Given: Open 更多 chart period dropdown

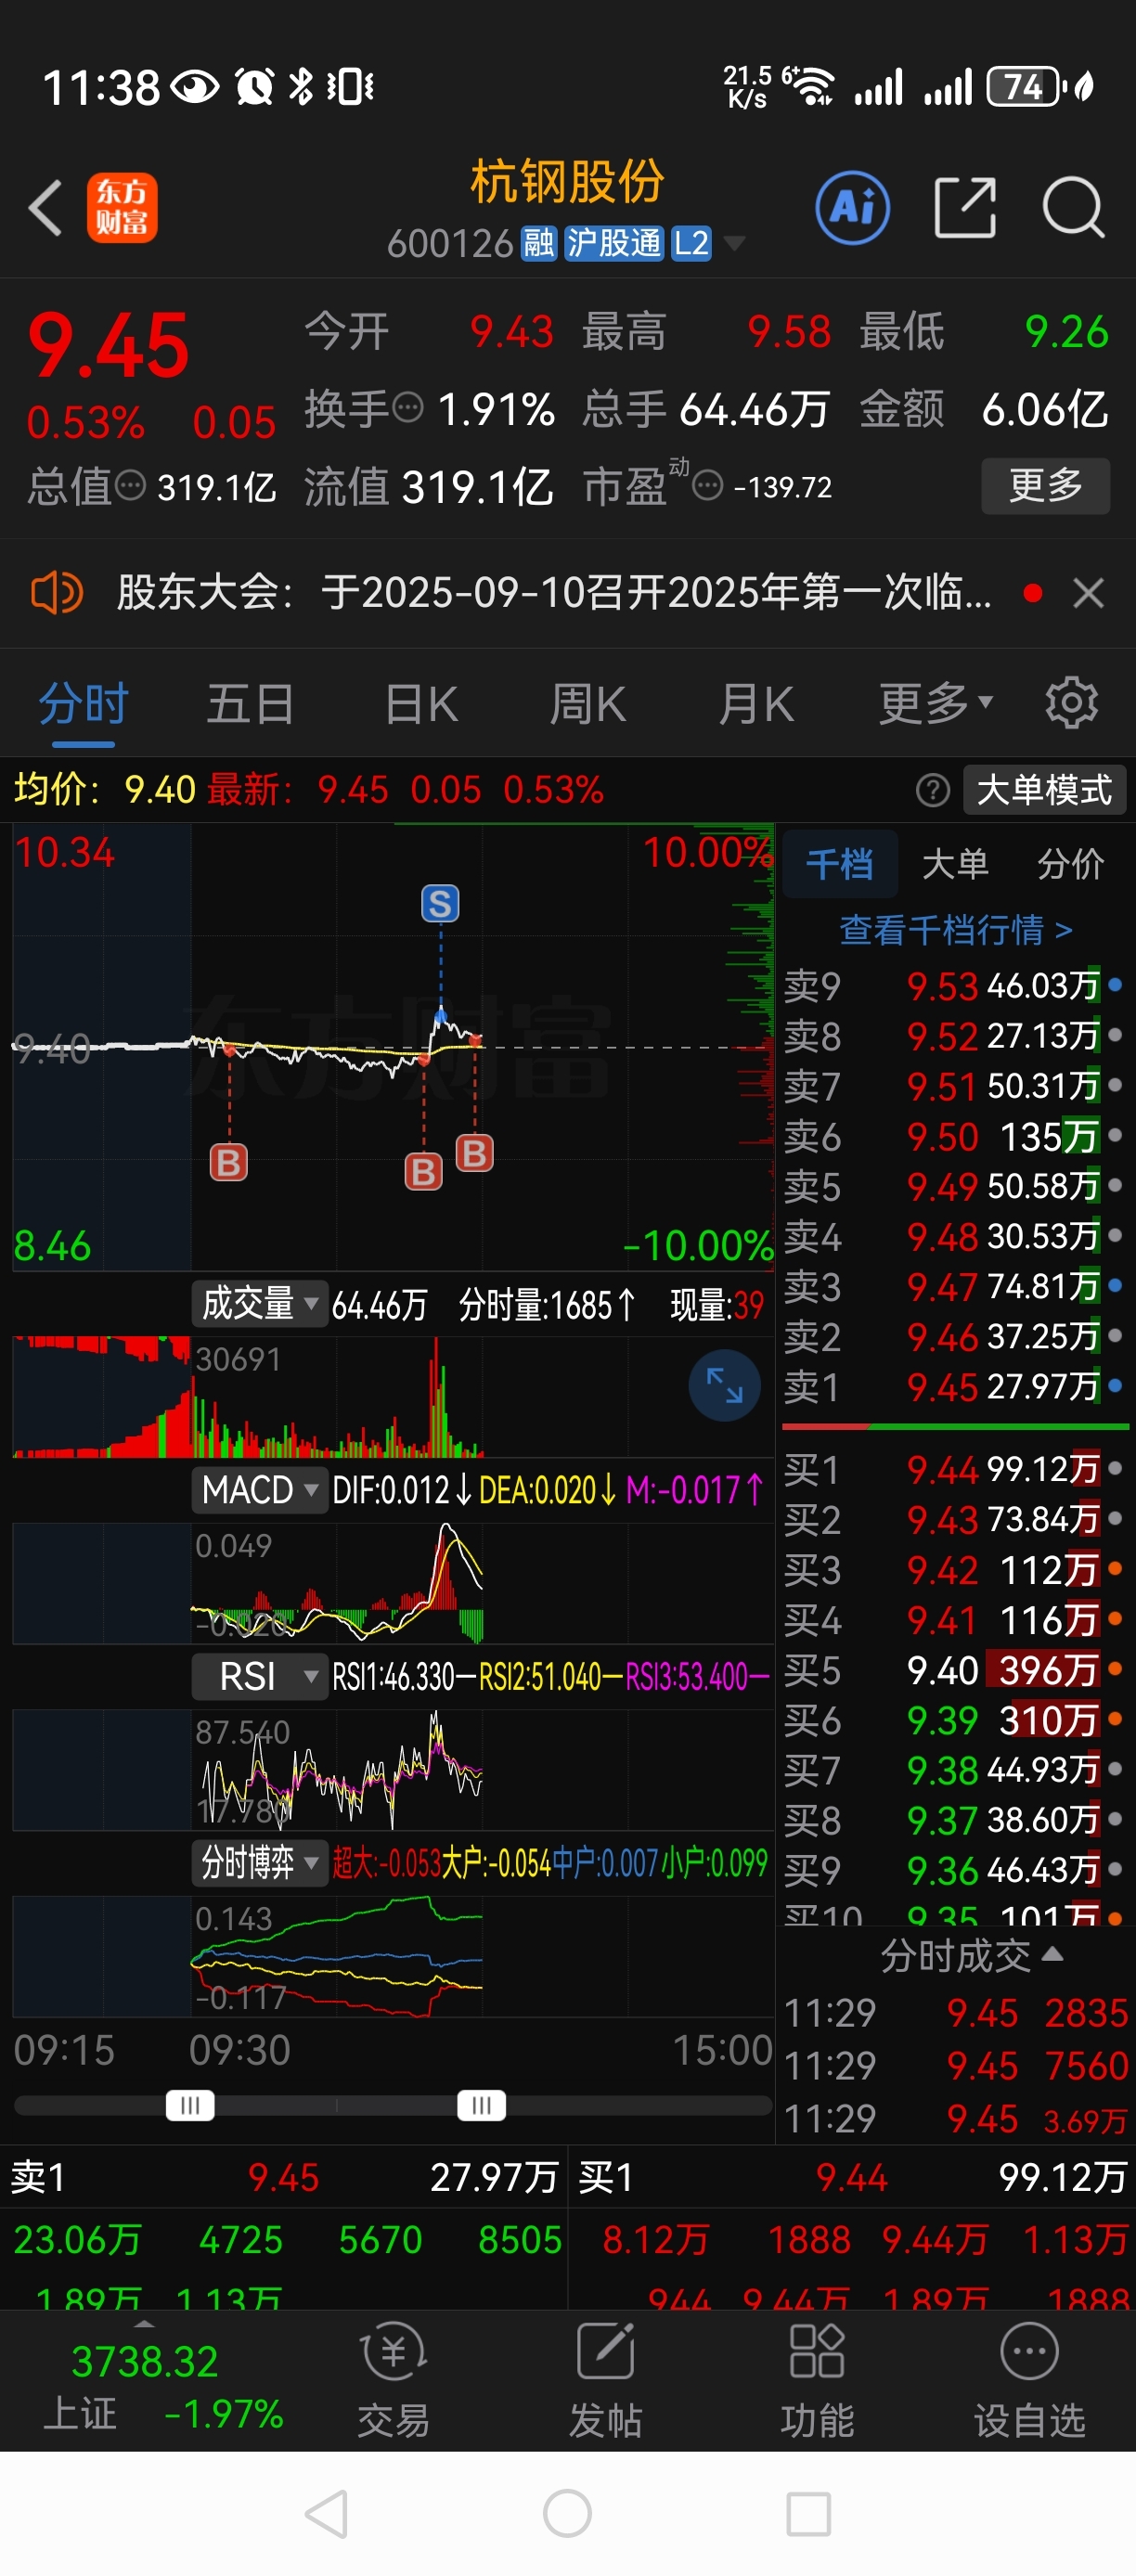Looking at the screenshot, I should 935,703.
